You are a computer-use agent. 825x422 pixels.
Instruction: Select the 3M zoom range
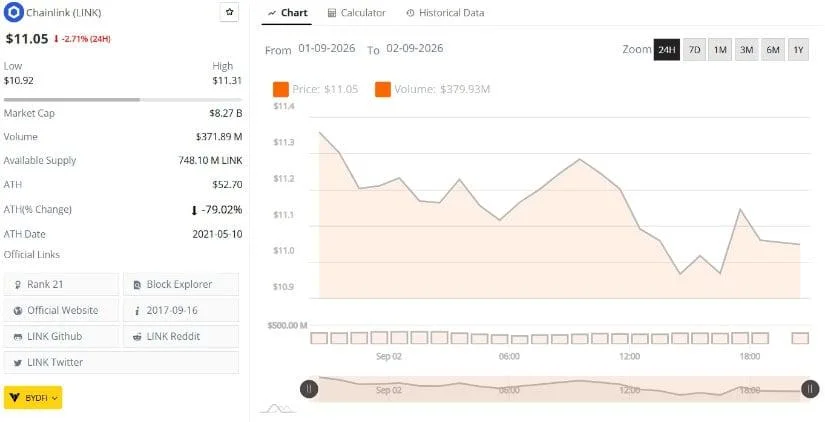point(747,50)
